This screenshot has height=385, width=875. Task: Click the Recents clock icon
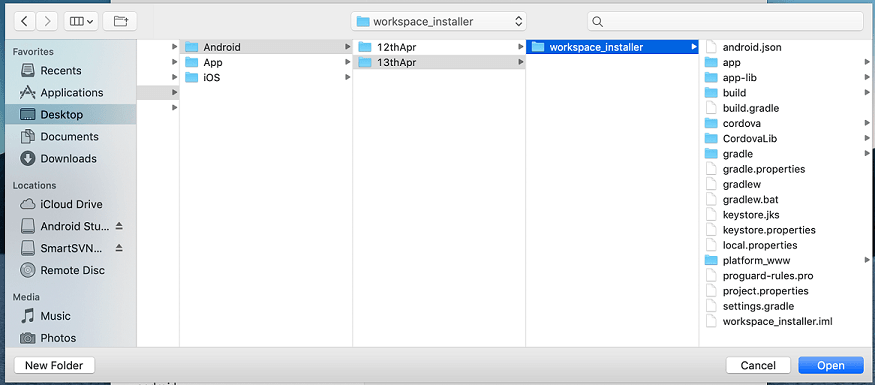tap(27, 70)
